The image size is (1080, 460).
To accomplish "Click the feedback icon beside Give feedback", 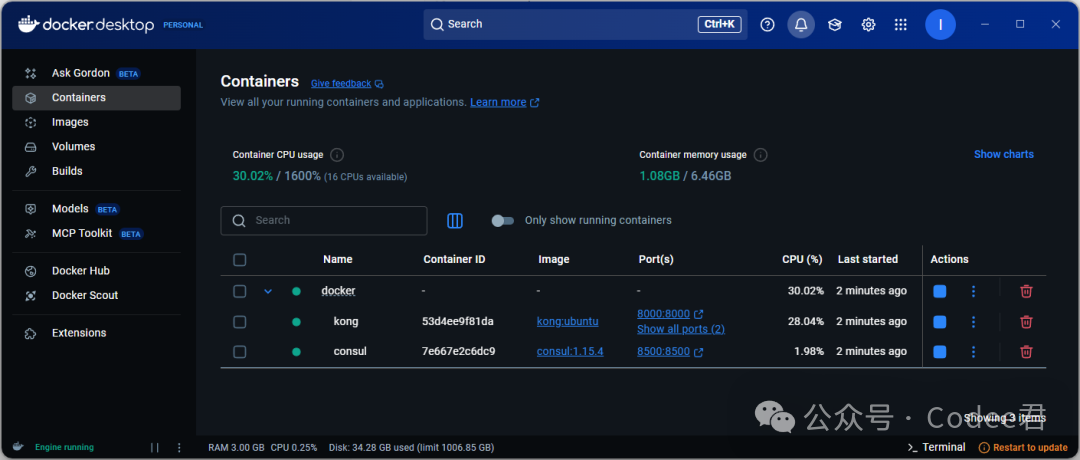I will [380, 84].
